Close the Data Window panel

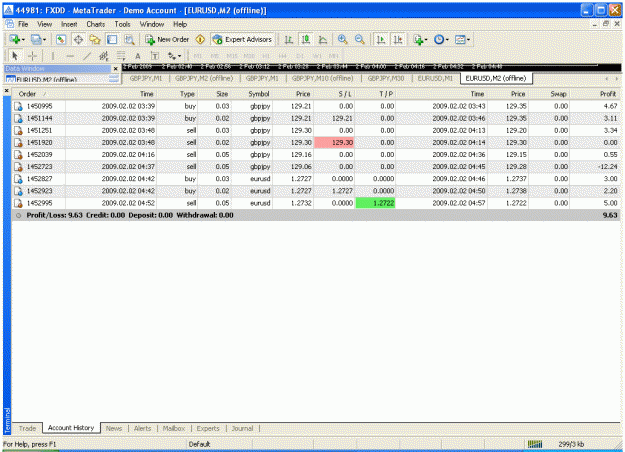pyautogui.click(x=116, y=69)
